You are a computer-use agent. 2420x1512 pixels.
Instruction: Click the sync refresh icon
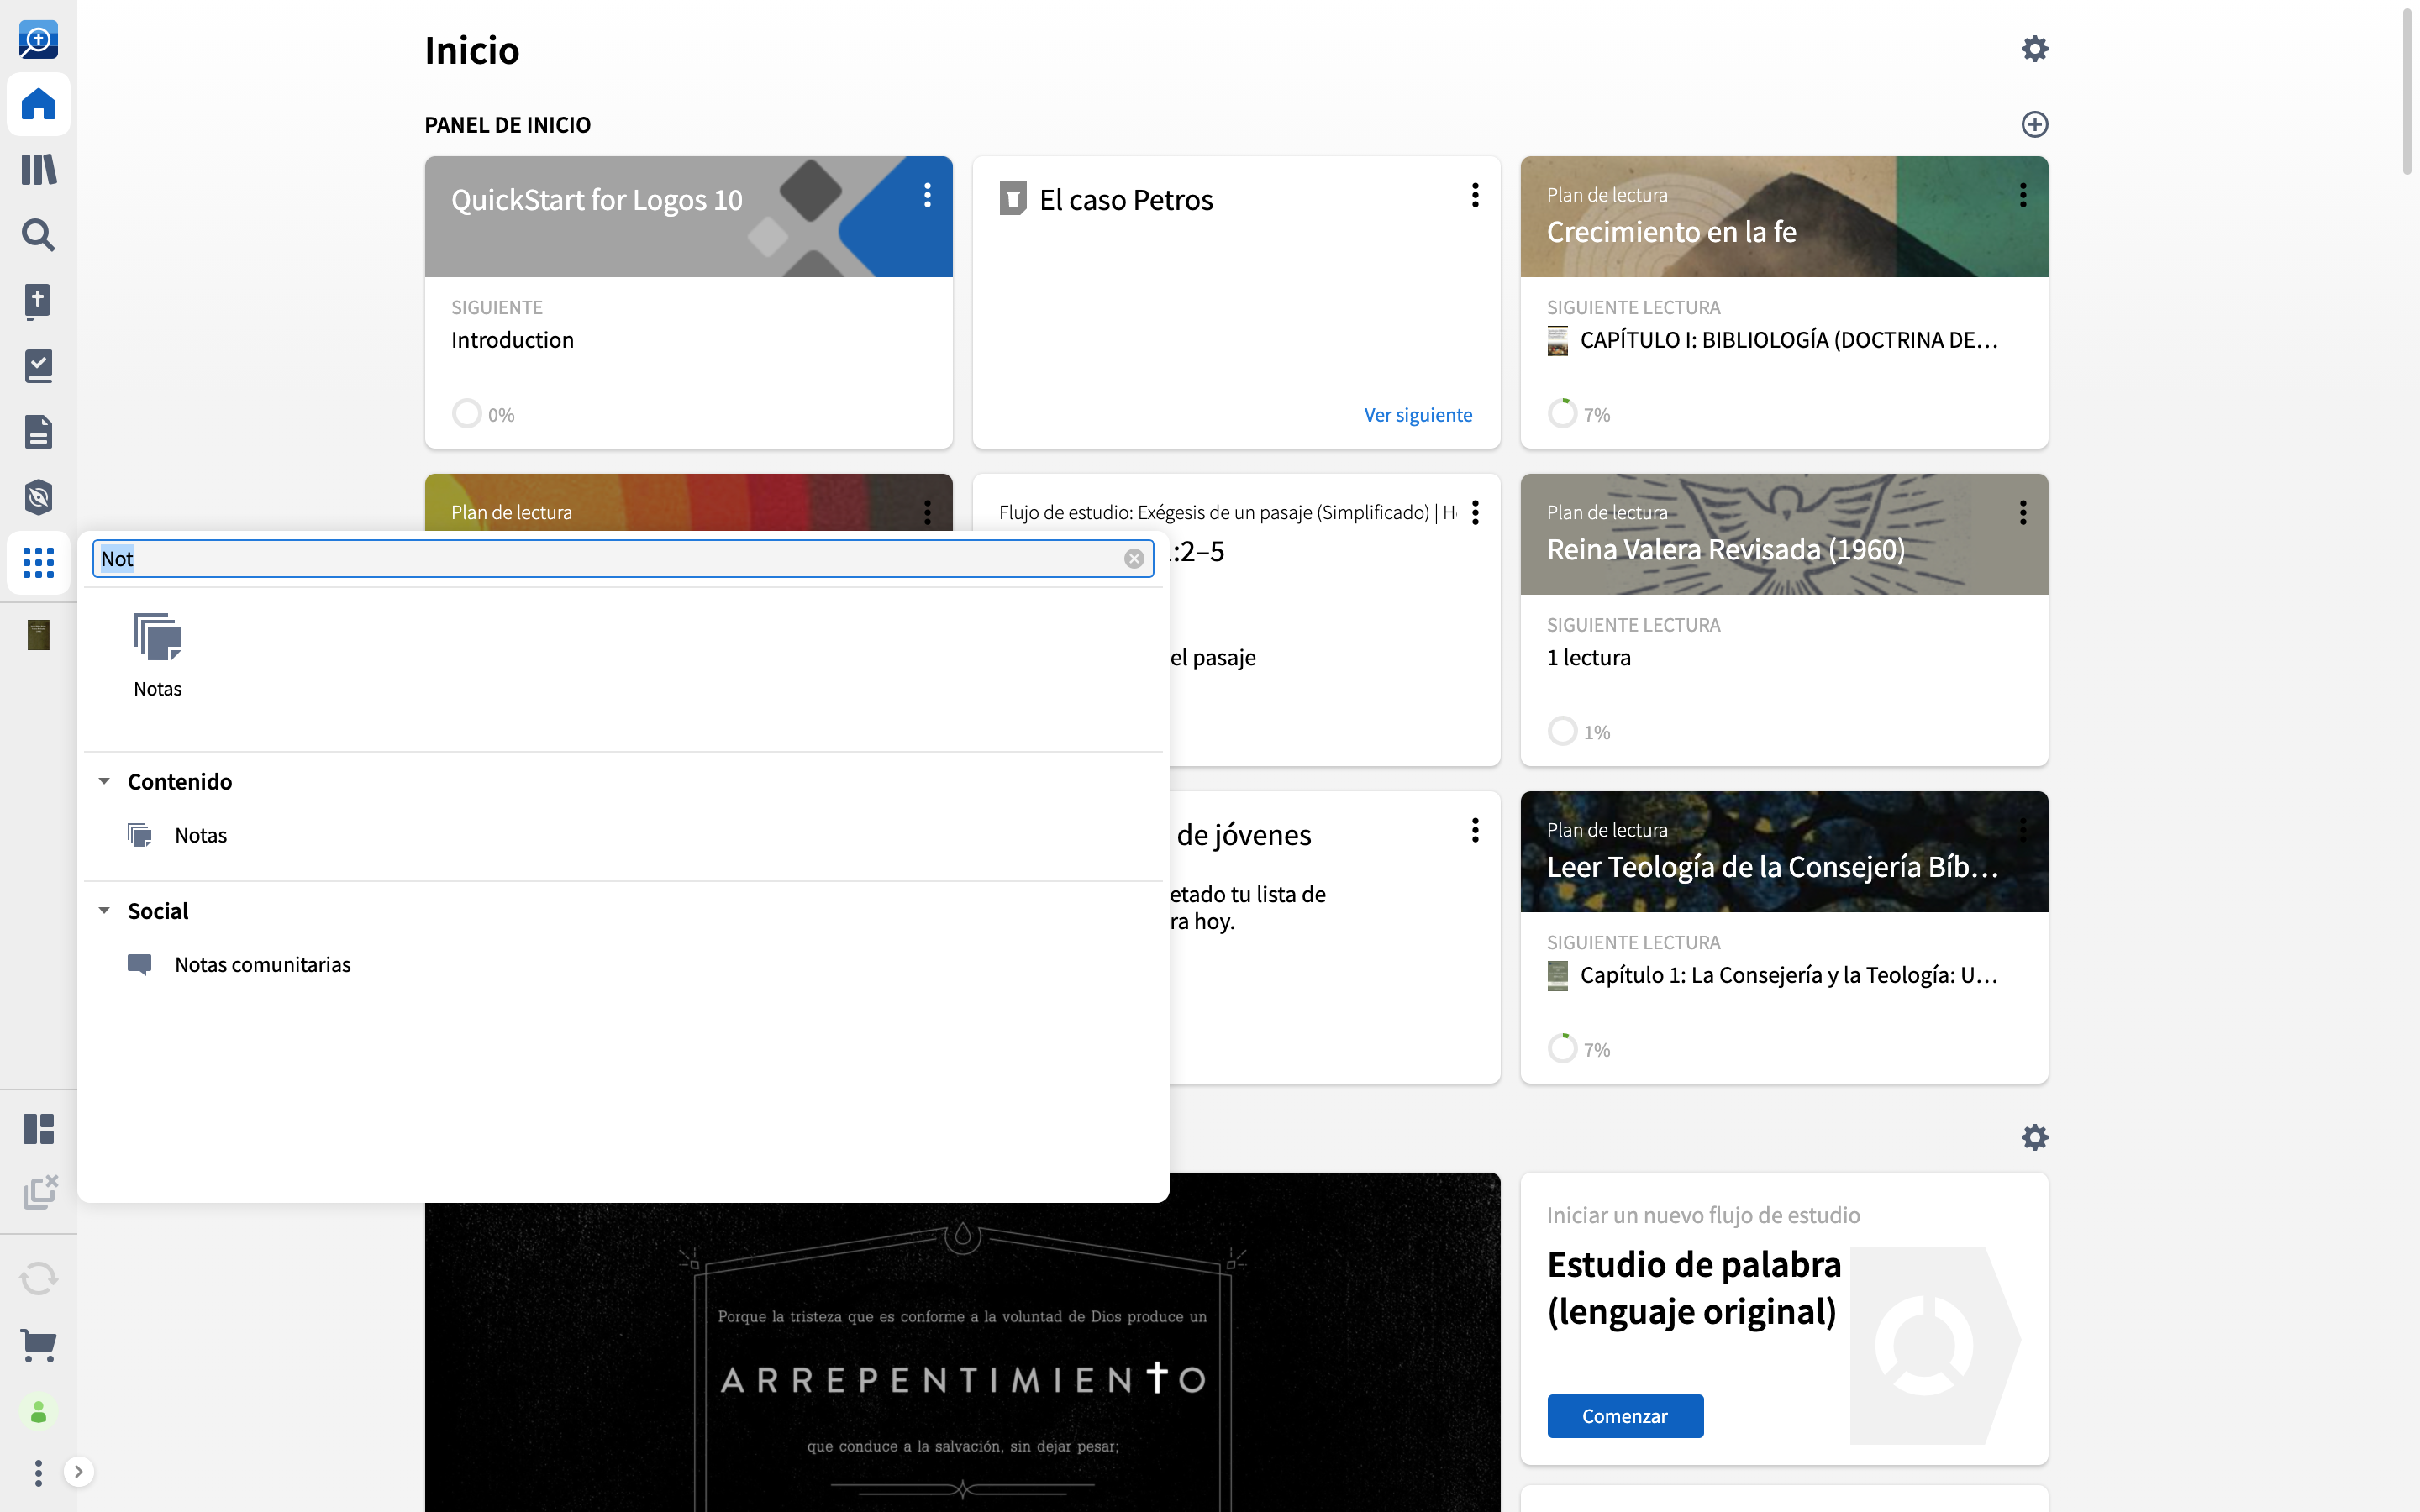(x=38, y=1278)
